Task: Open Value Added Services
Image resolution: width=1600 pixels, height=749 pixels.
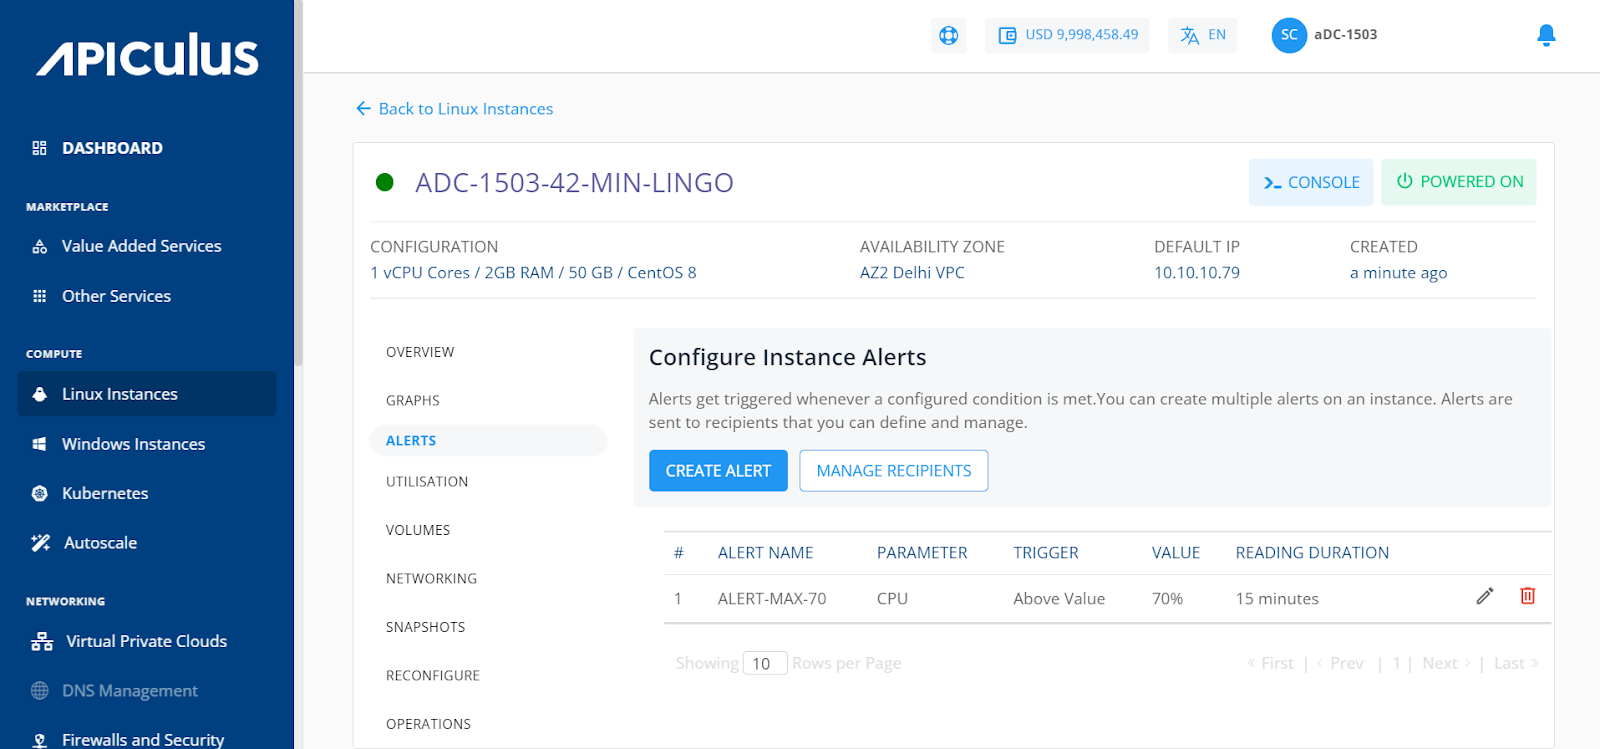Action: (x=142, y=246)
